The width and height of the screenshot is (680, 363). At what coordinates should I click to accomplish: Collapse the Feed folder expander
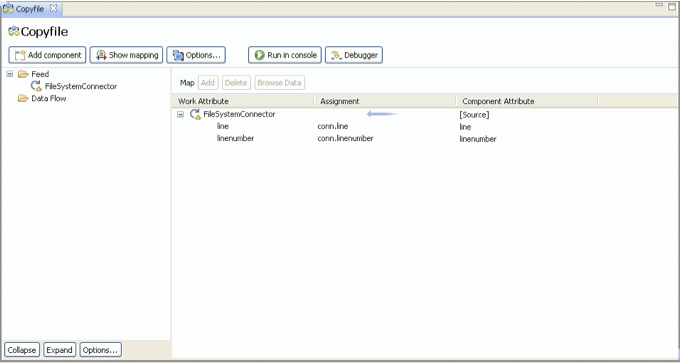click(x=10, y=74)
